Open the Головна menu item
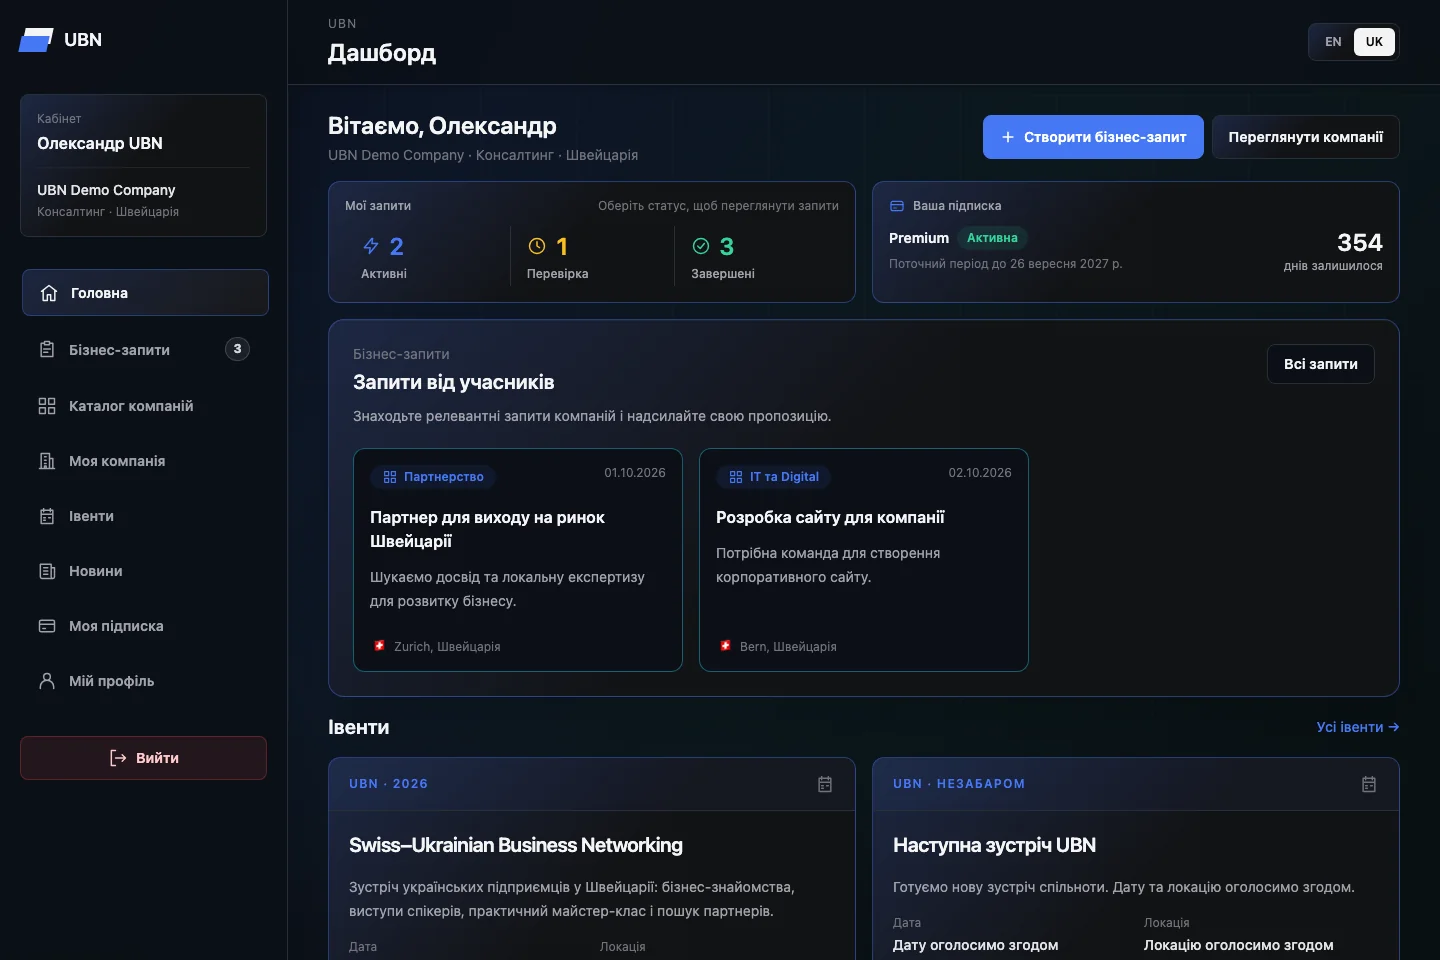1440x960 pixels. coord(145,293)
